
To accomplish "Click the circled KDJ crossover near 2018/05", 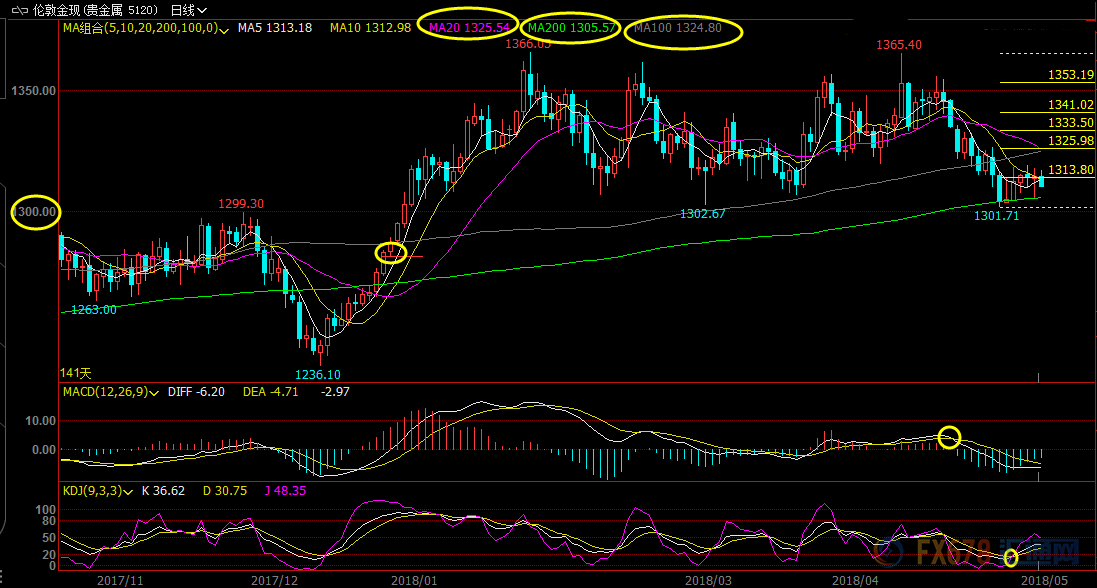I will click(1010, 557).
